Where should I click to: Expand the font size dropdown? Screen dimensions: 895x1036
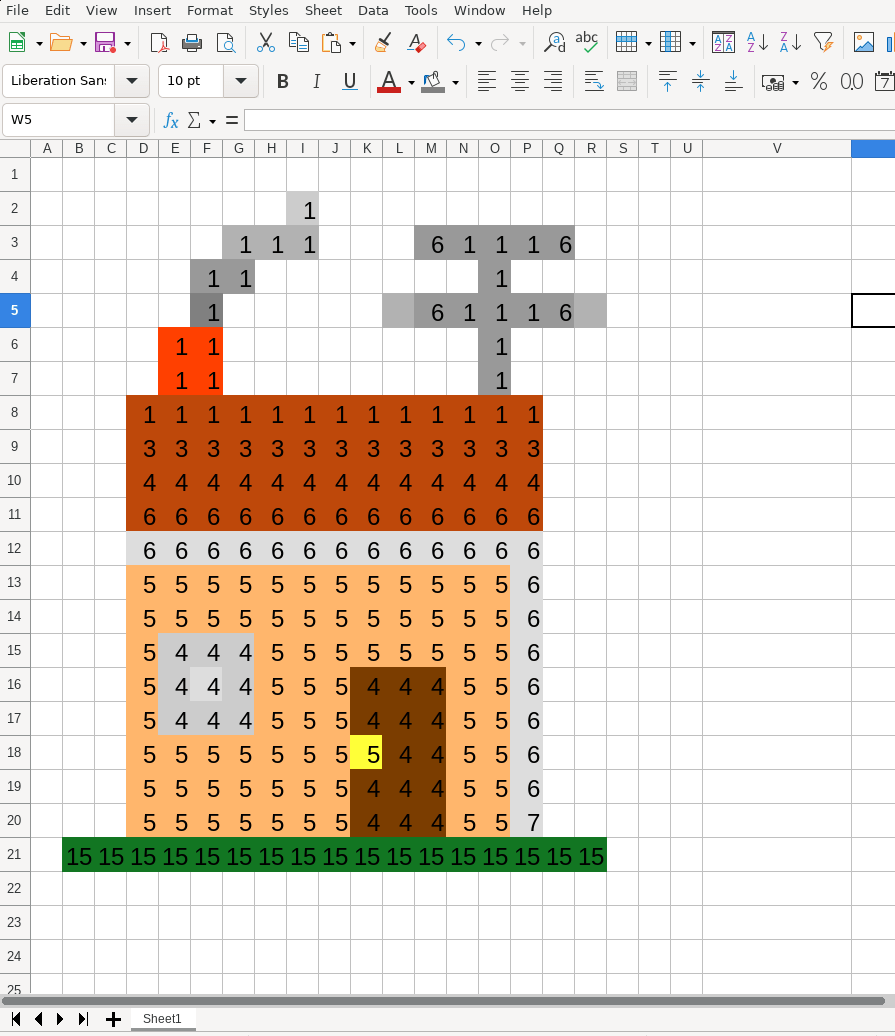tap(240, 81)
